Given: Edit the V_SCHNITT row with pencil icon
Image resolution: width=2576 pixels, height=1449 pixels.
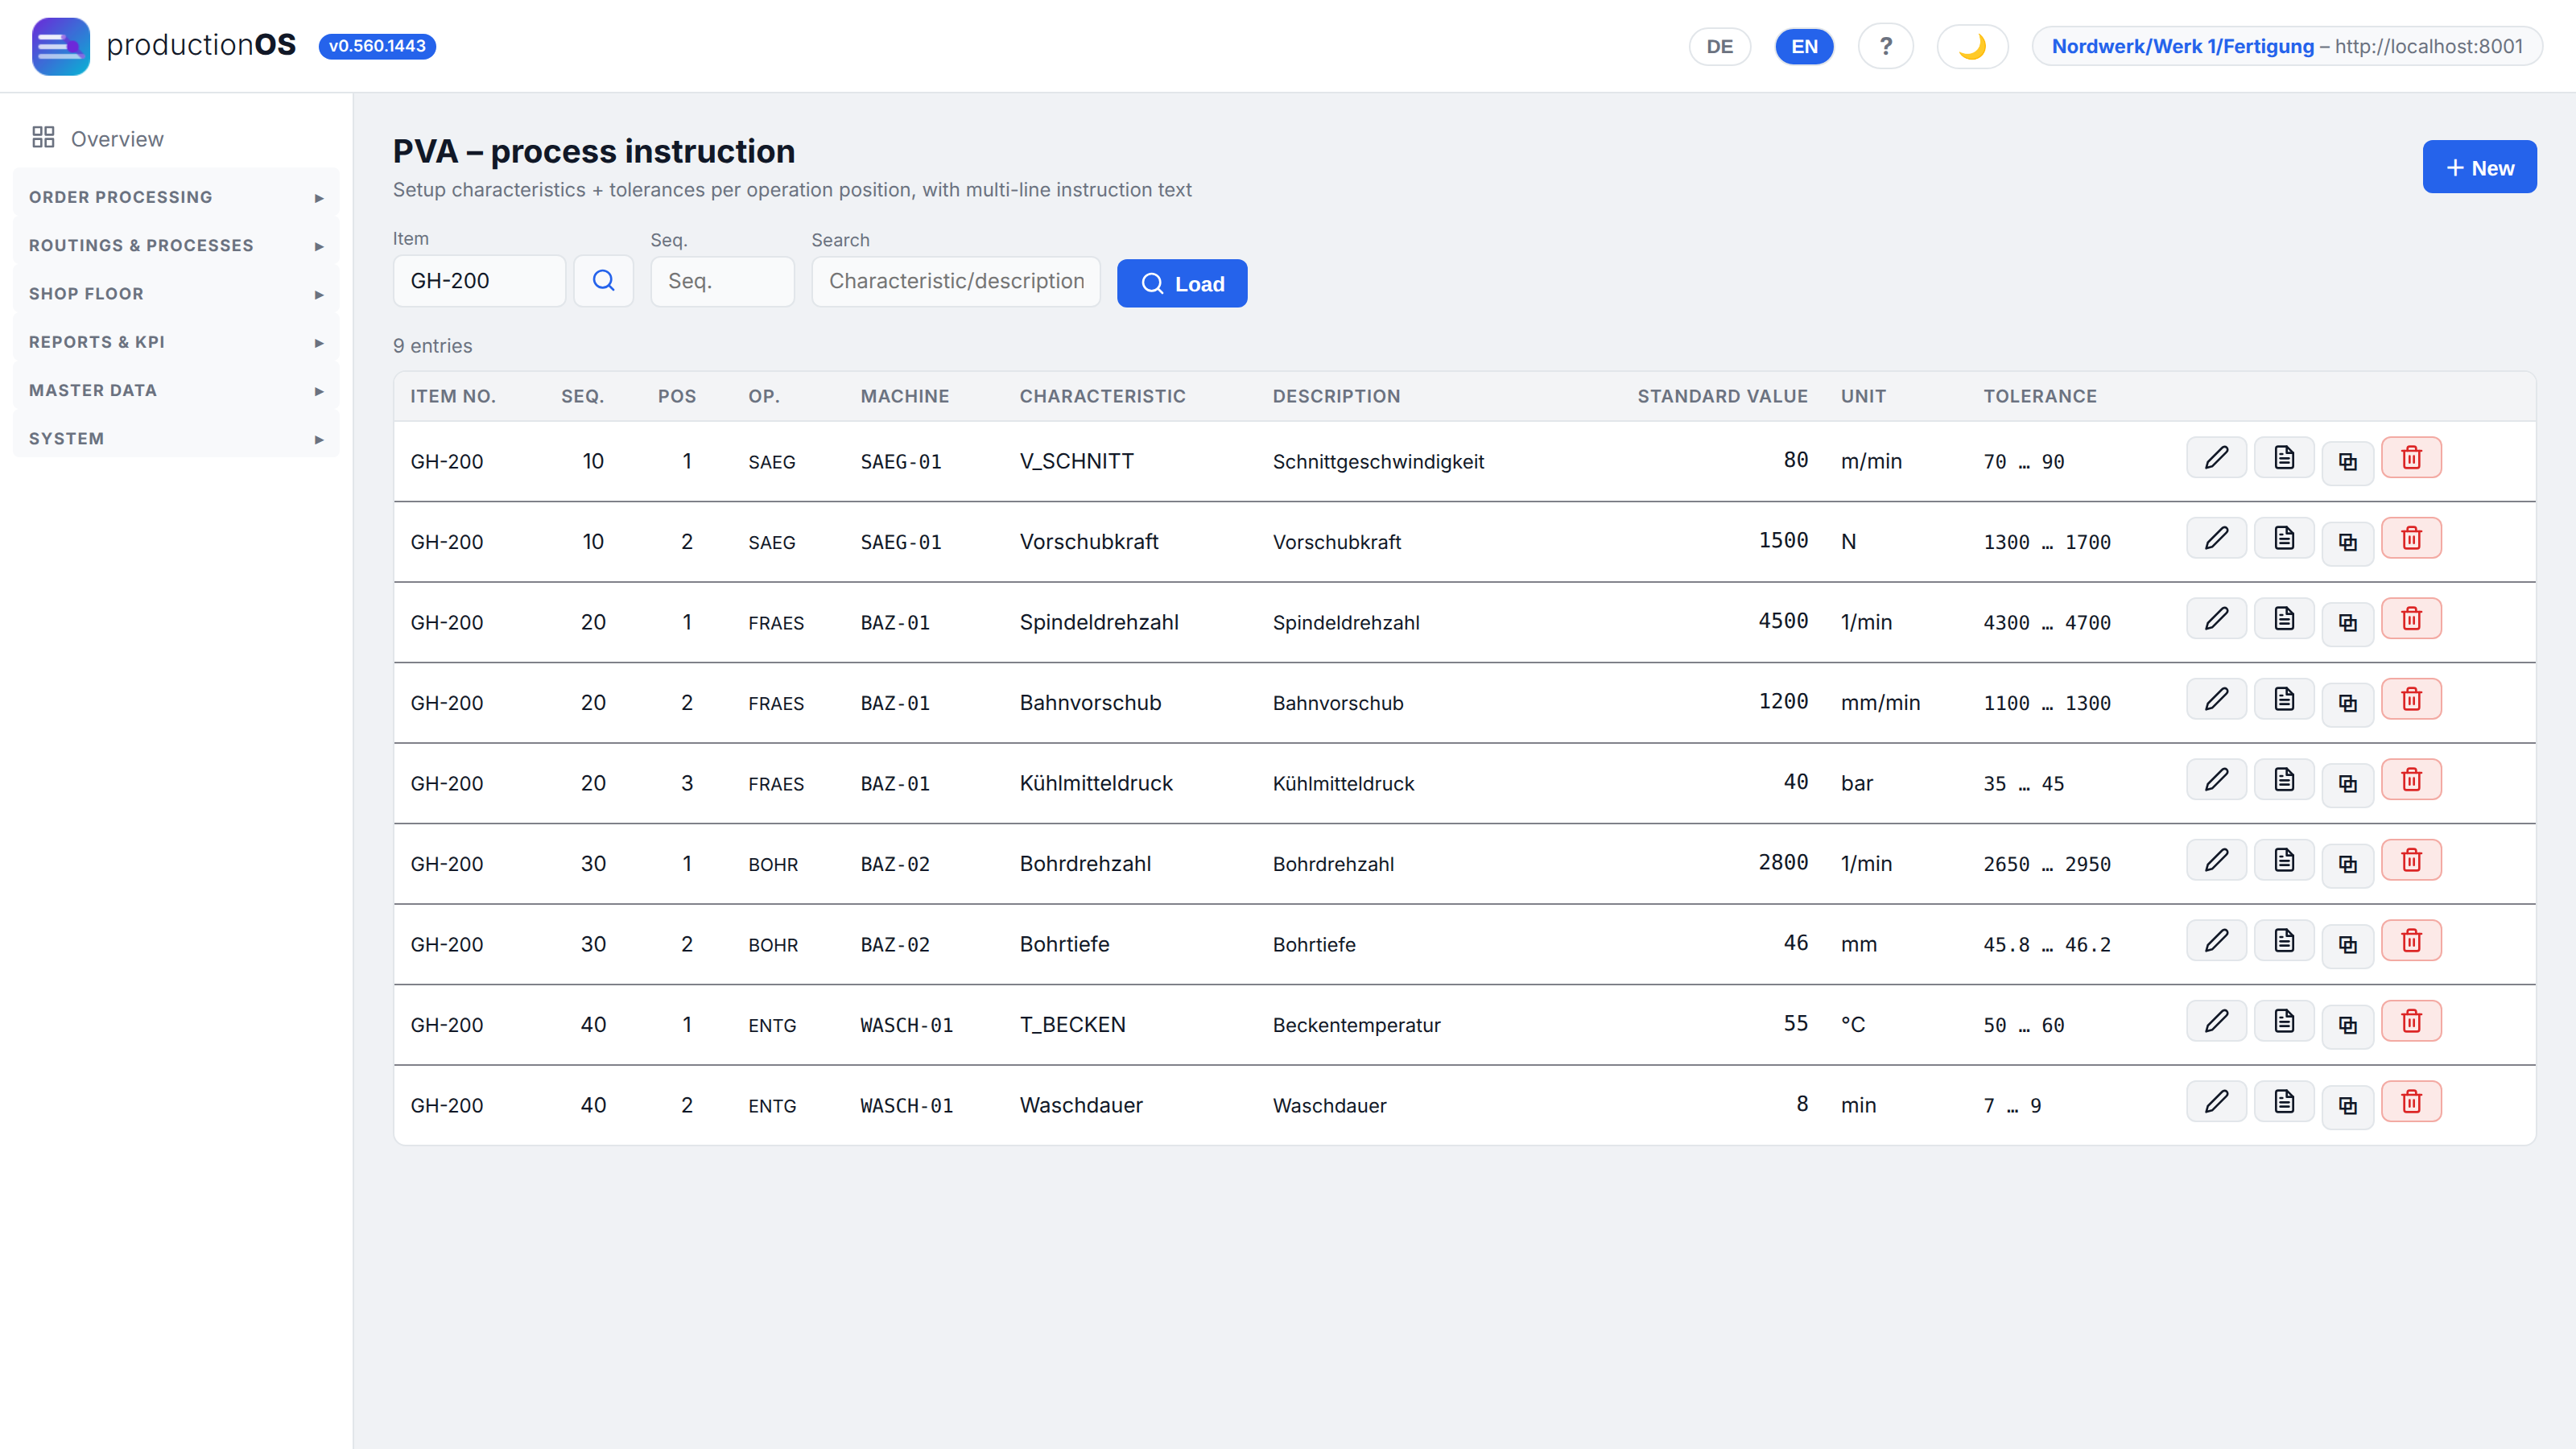Looking at the screenshot, I should point(2216,458).
